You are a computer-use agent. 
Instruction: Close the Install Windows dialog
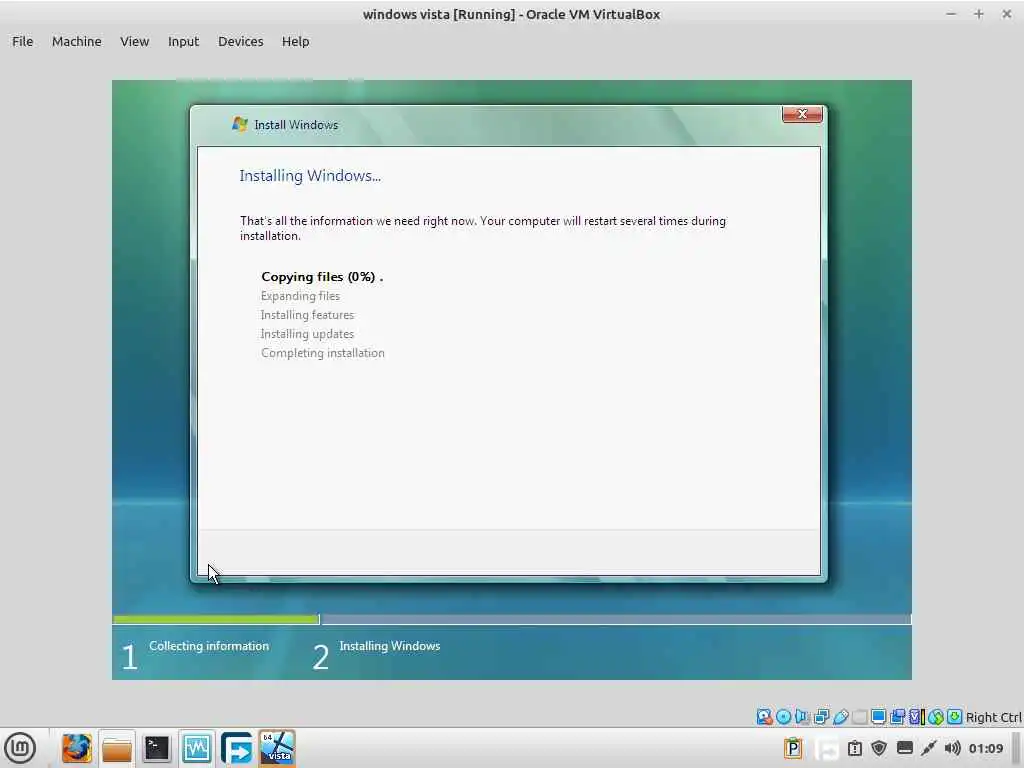802,114
